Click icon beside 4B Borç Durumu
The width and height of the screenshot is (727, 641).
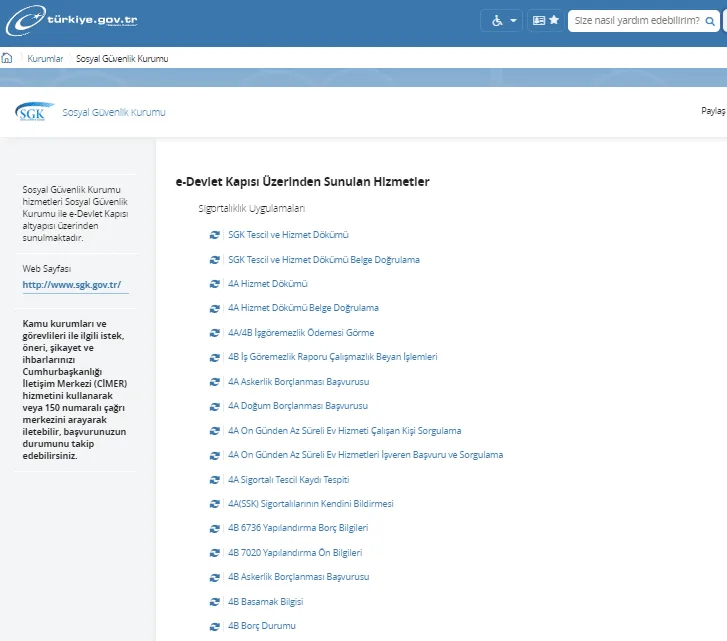point(215,626)
